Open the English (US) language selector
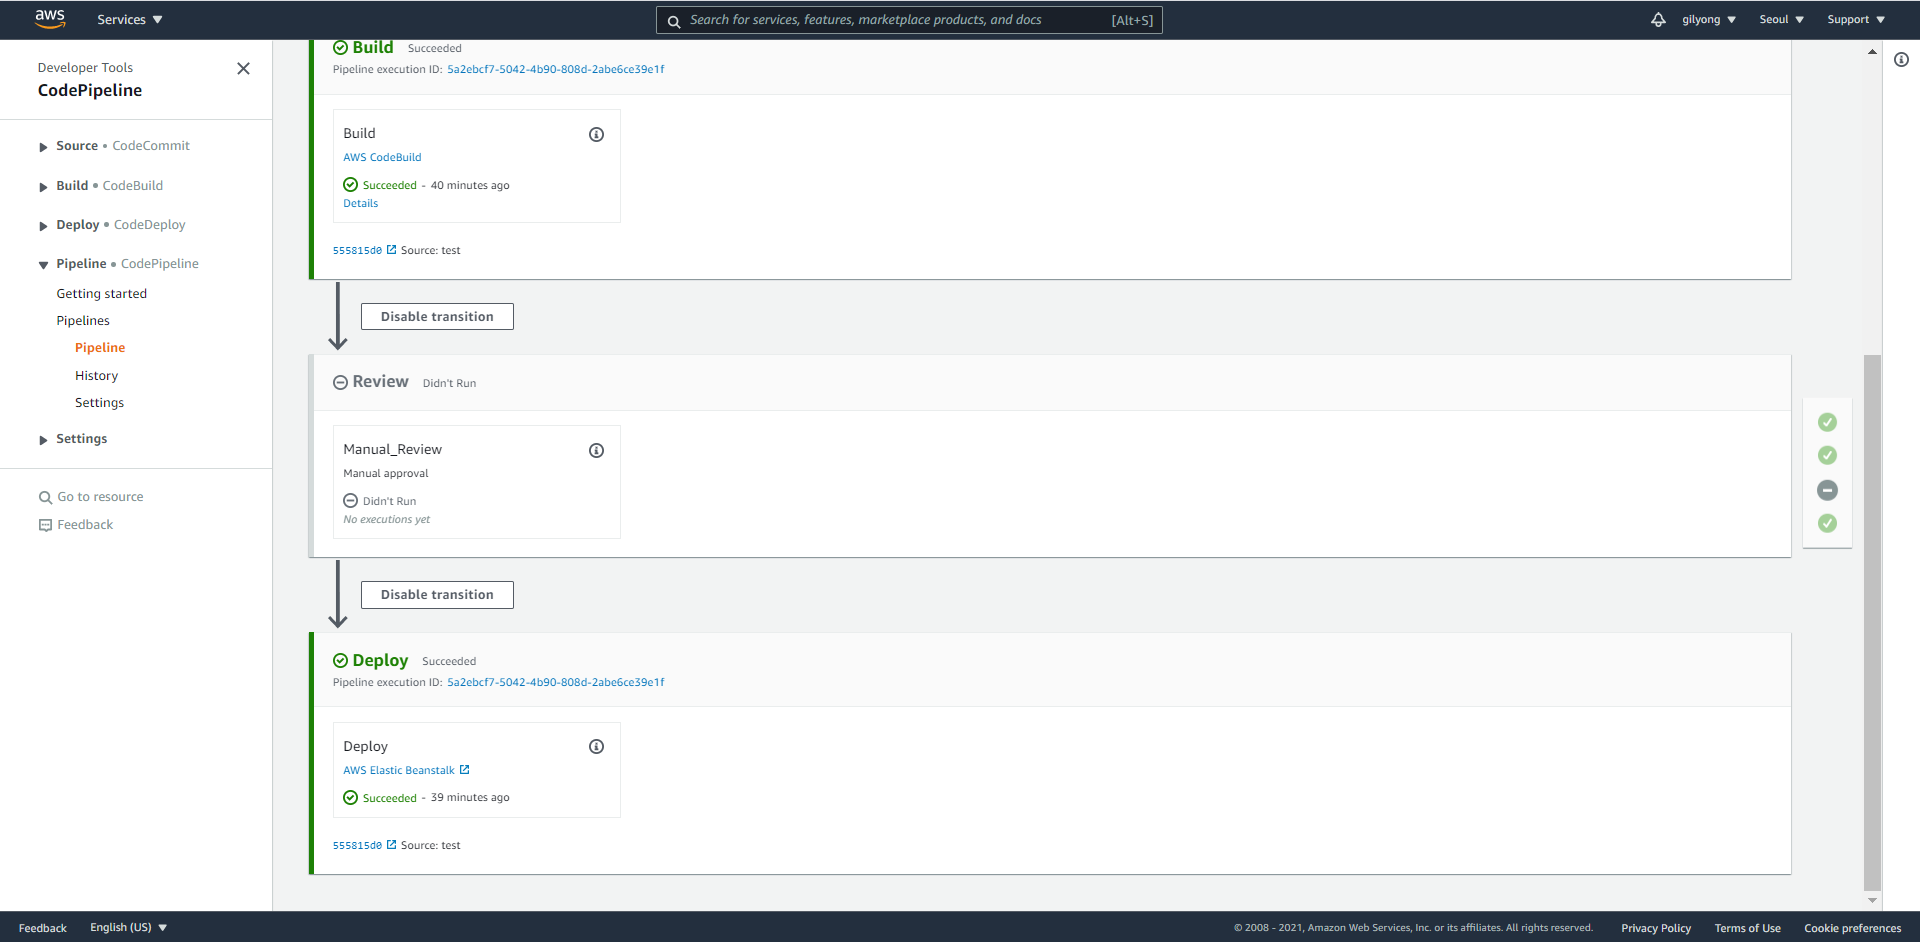The height and width of the screenshot is (942, 1920). pos(128,927)
